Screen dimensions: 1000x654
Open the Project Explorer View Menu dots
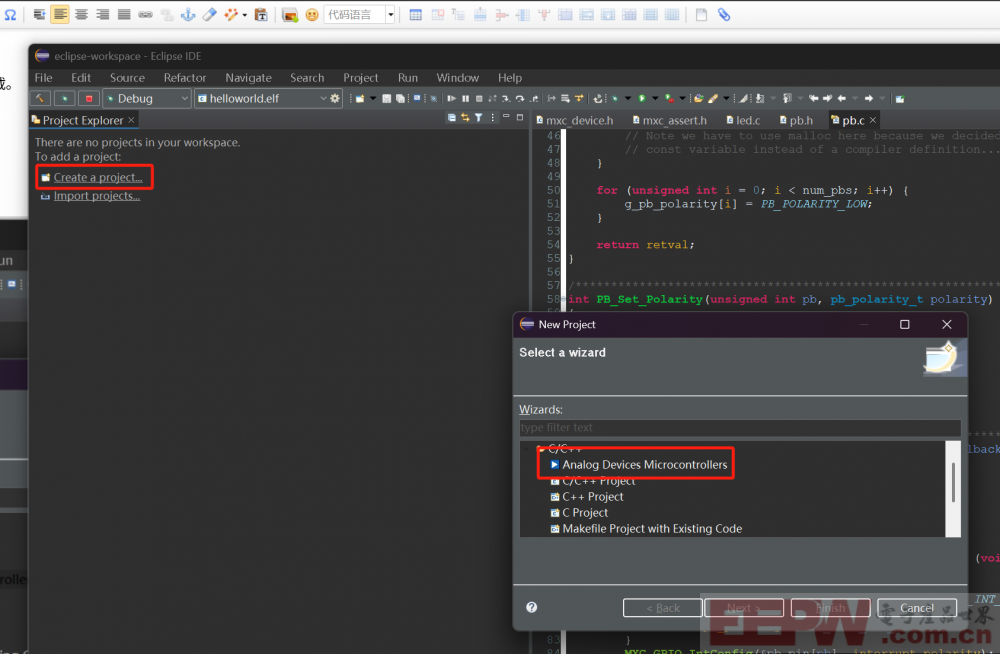492,118
